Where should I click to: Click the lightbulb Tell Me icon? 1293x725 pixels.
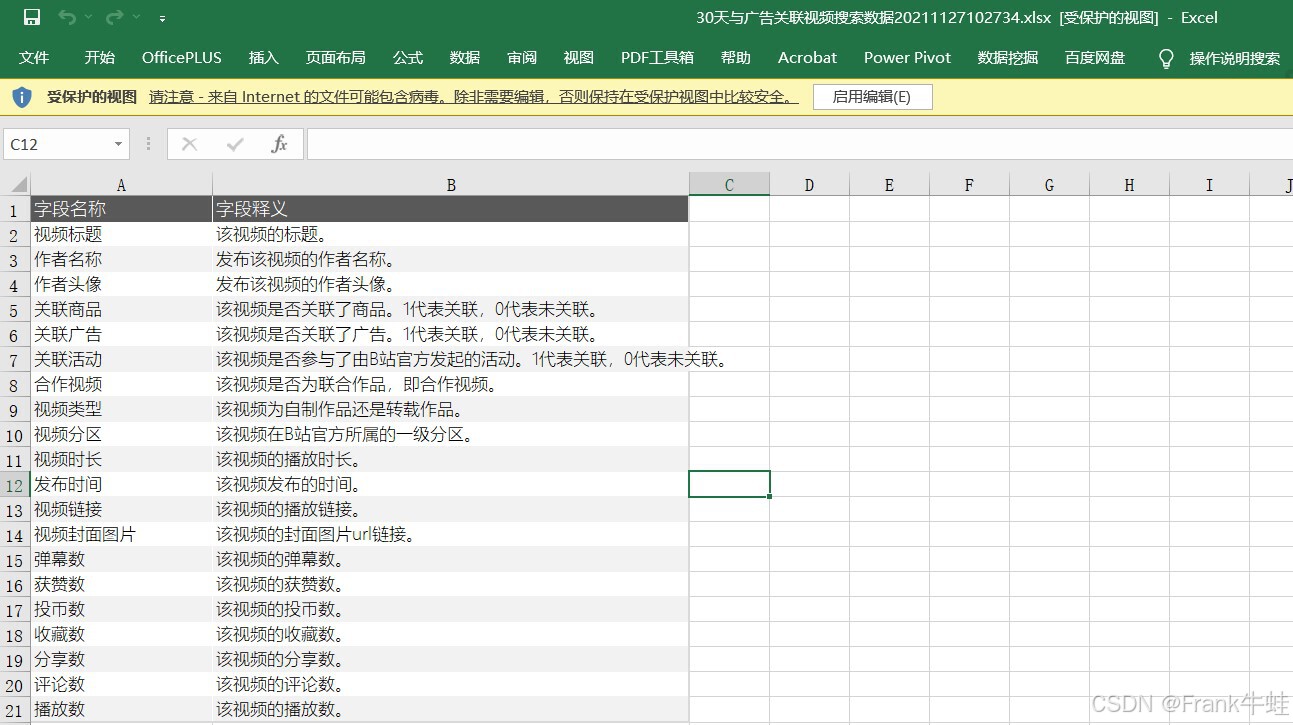[1166, 58]
